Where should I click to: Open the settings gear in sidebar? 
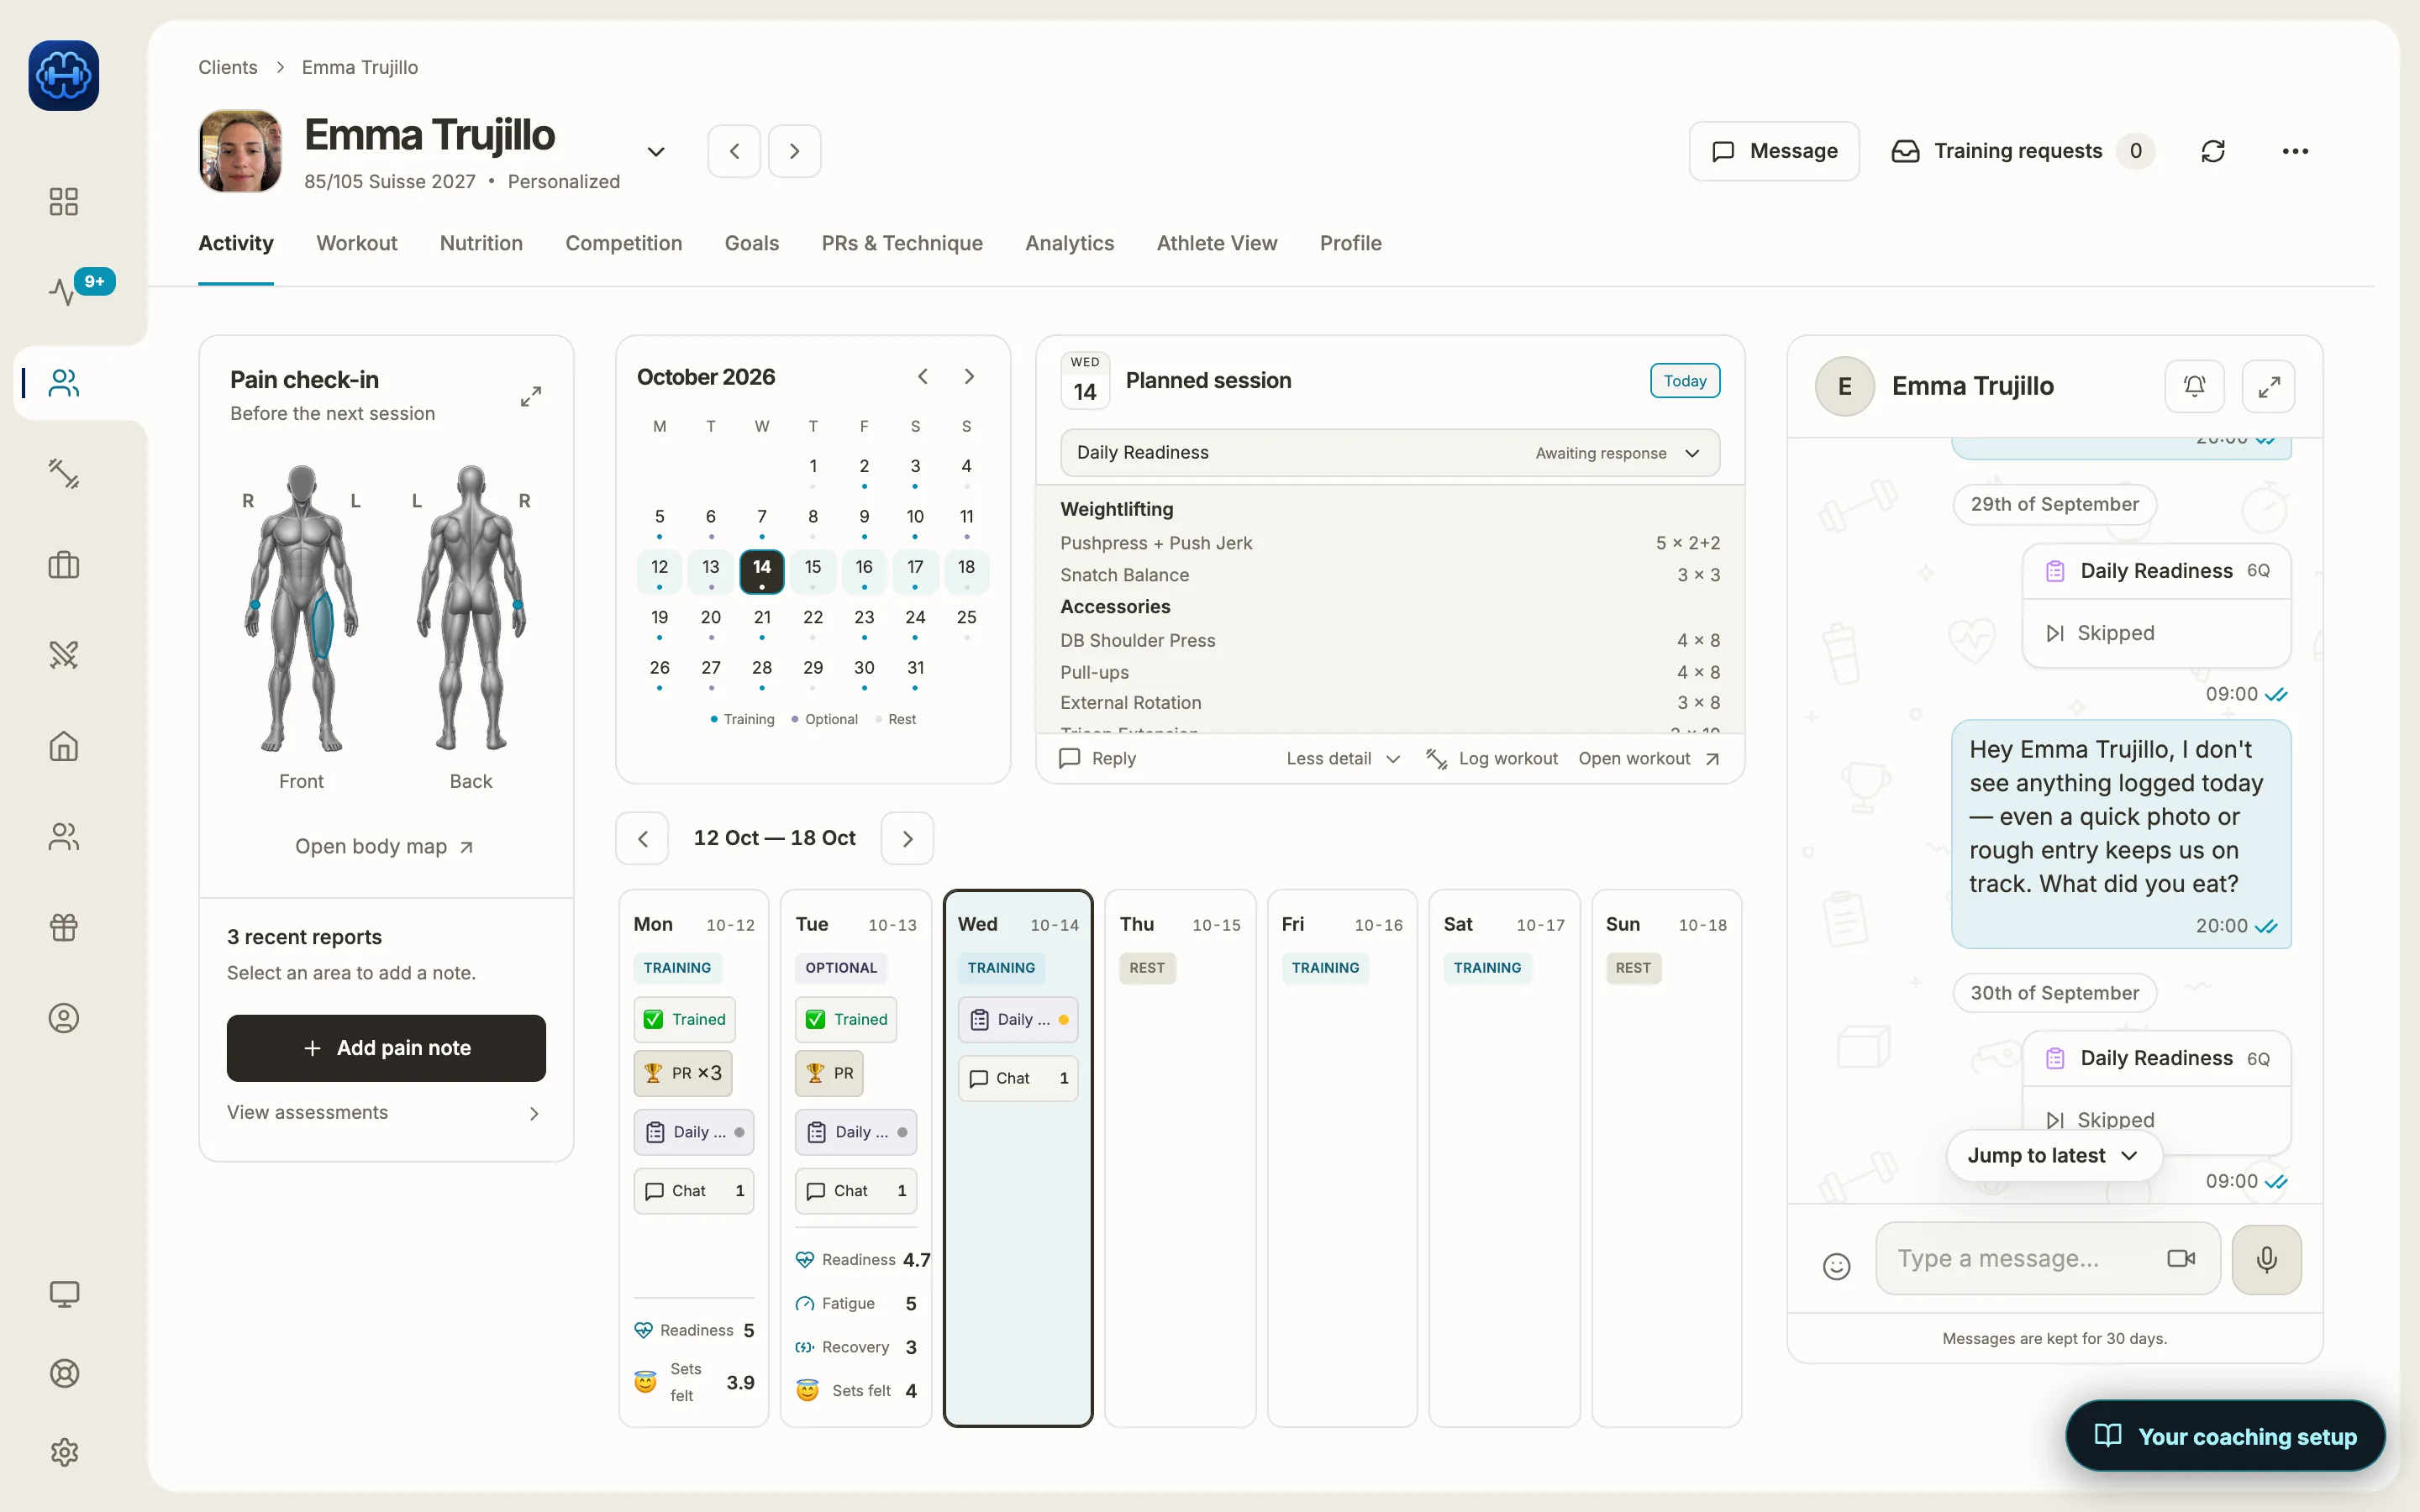(64, 1452)
